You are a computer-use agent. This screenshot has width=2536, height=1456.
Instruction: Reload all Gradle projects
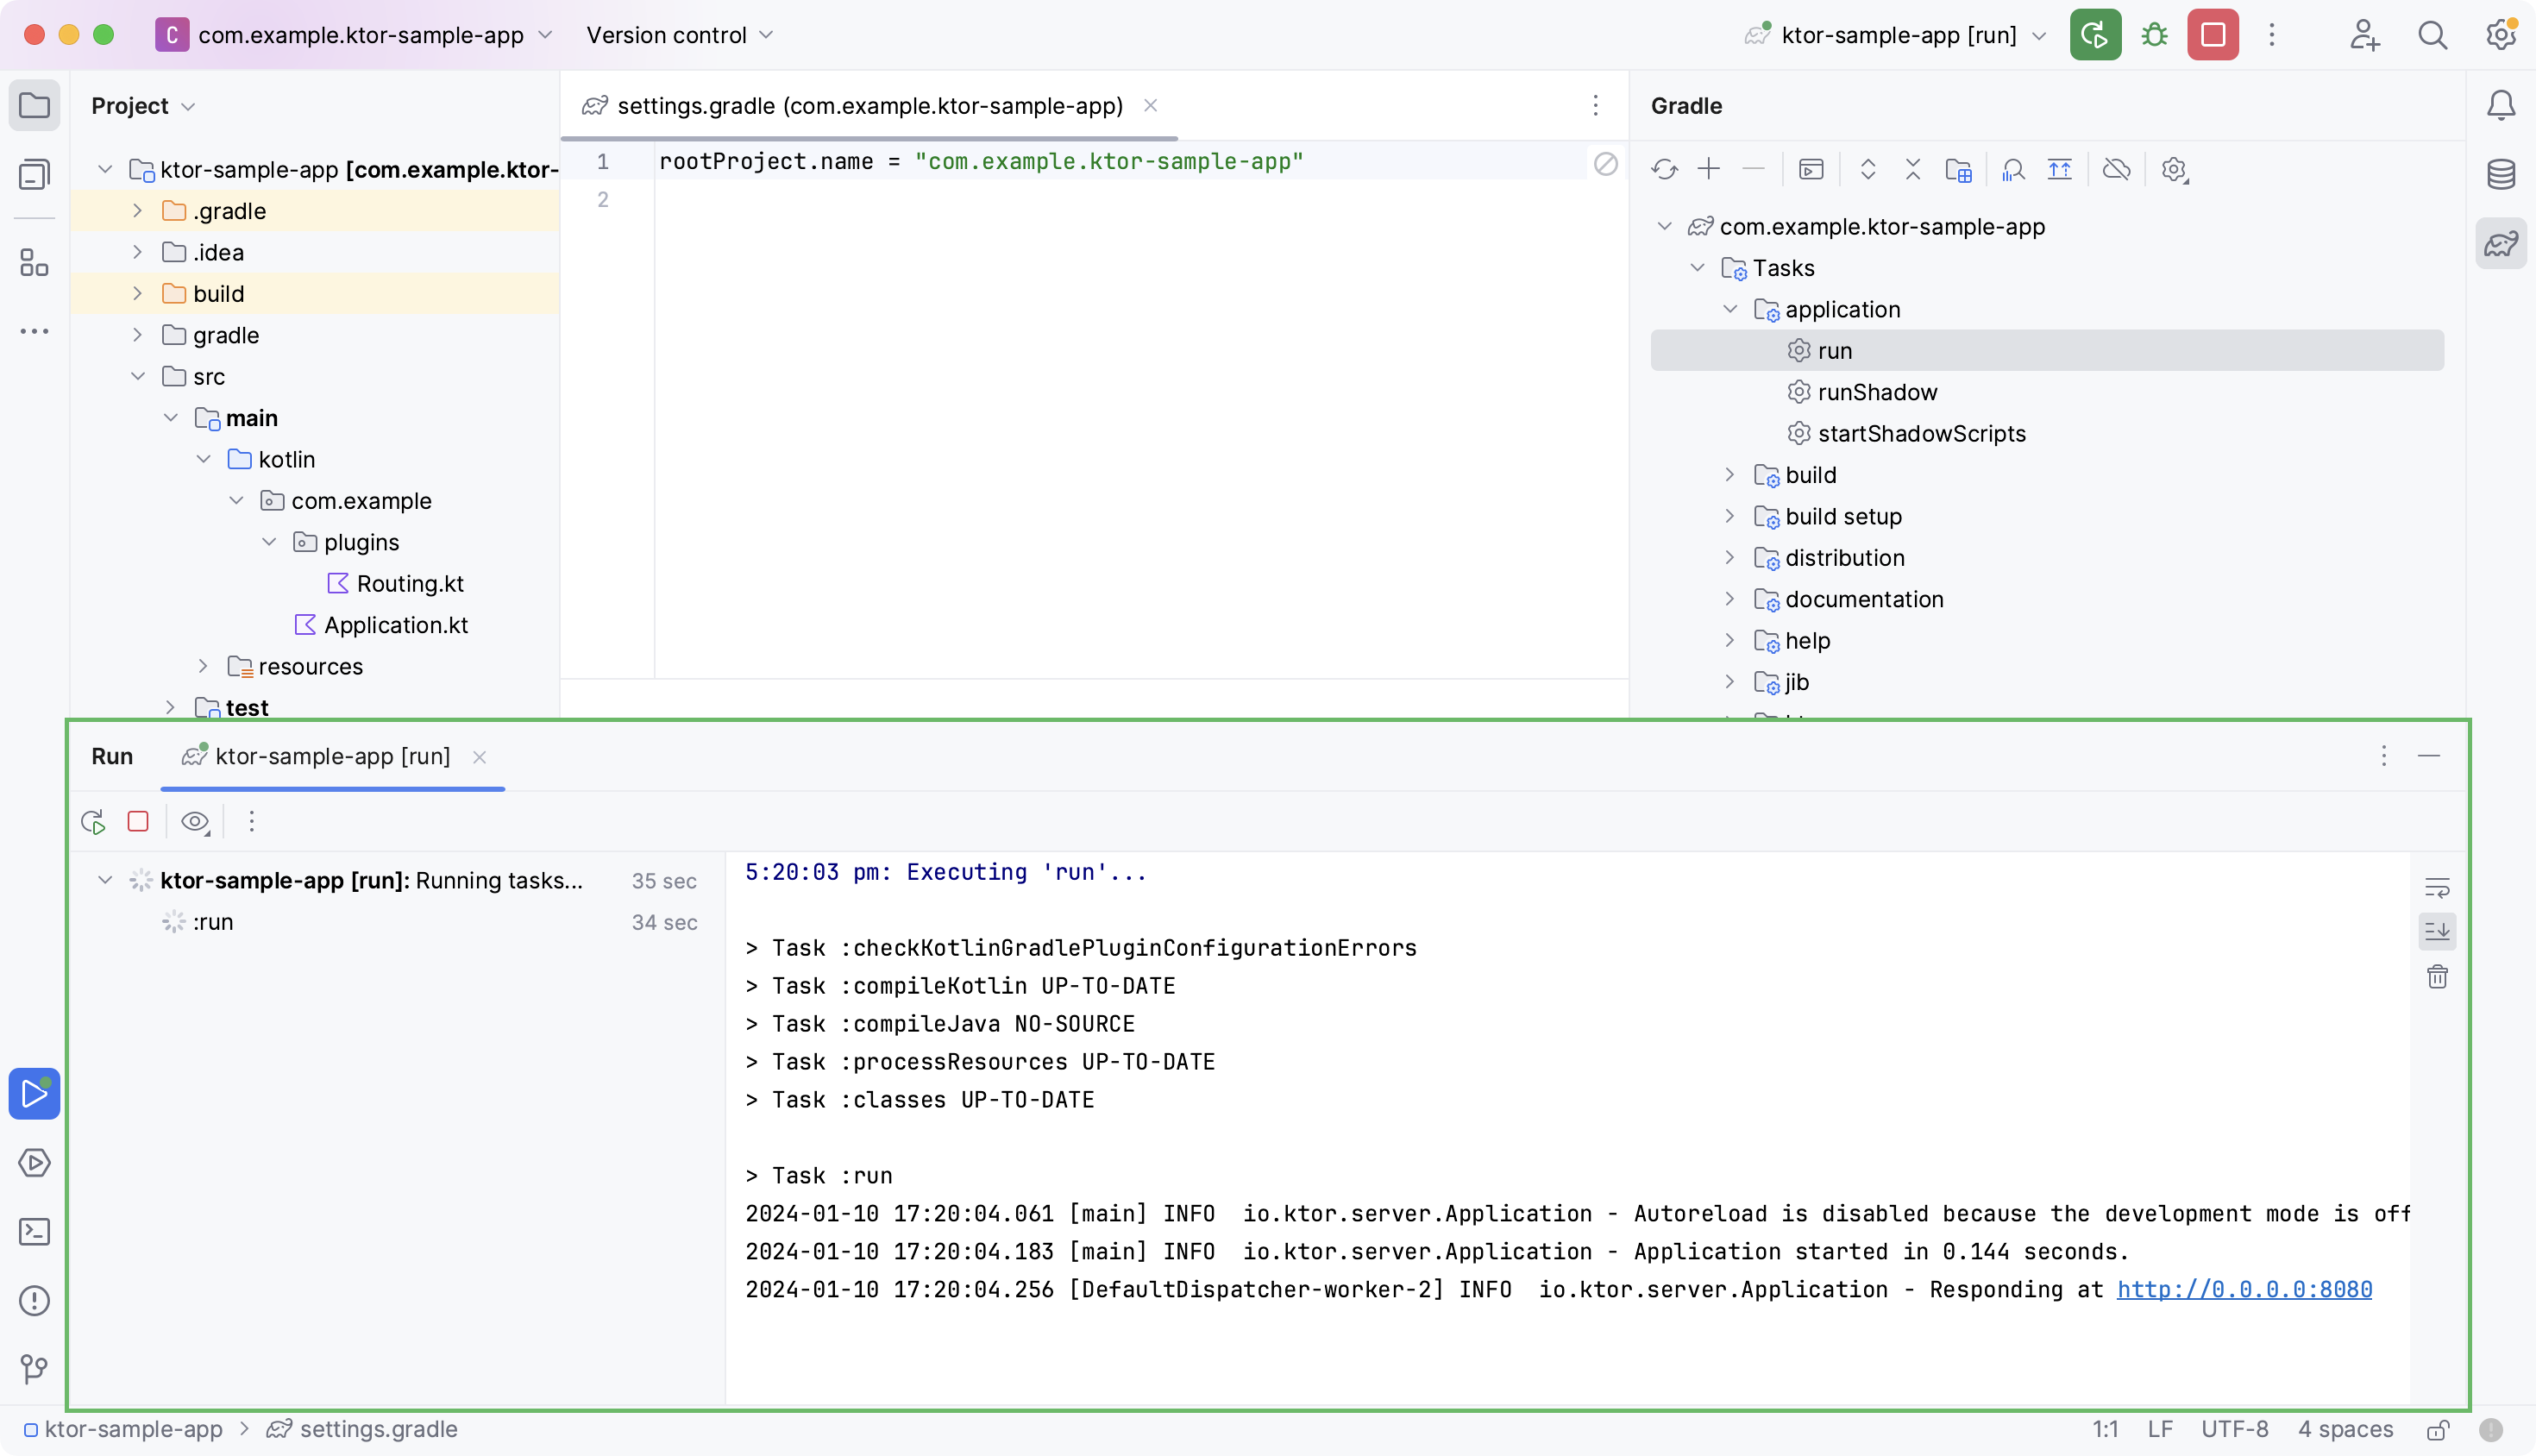(x=1664, y=169)
